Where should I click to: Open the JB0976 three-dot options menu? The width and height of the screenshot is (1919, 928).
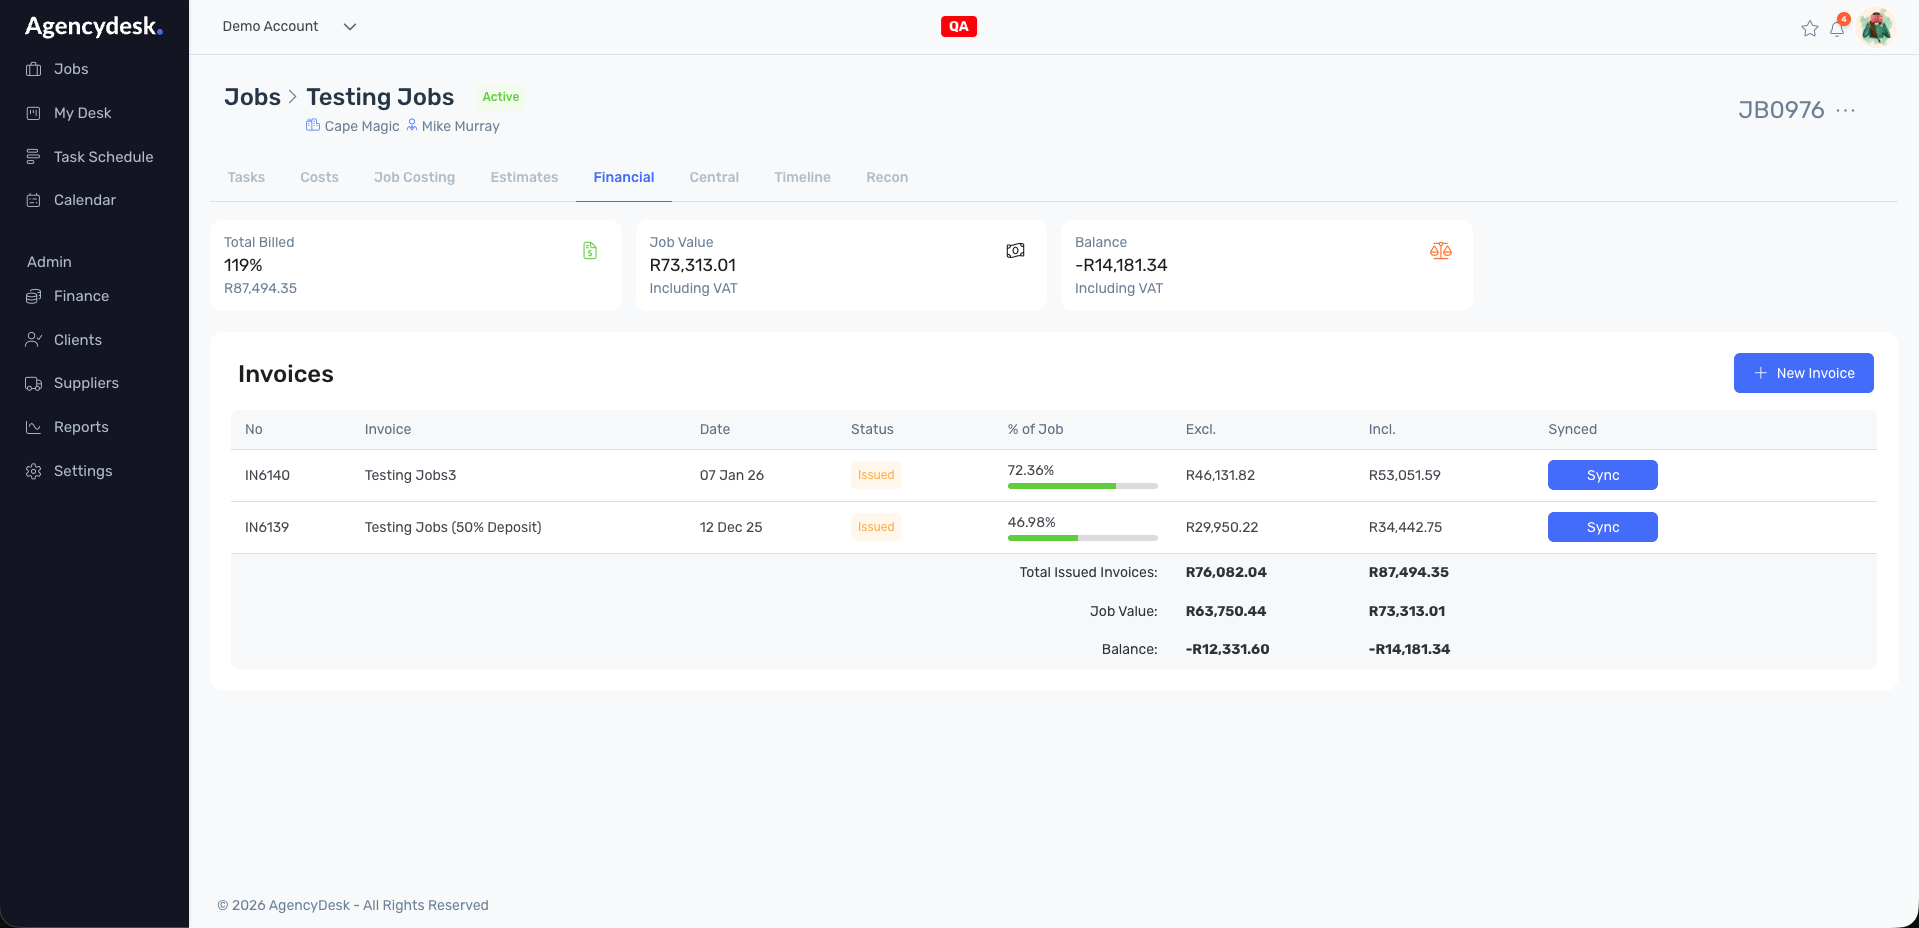pos(1846,110)
